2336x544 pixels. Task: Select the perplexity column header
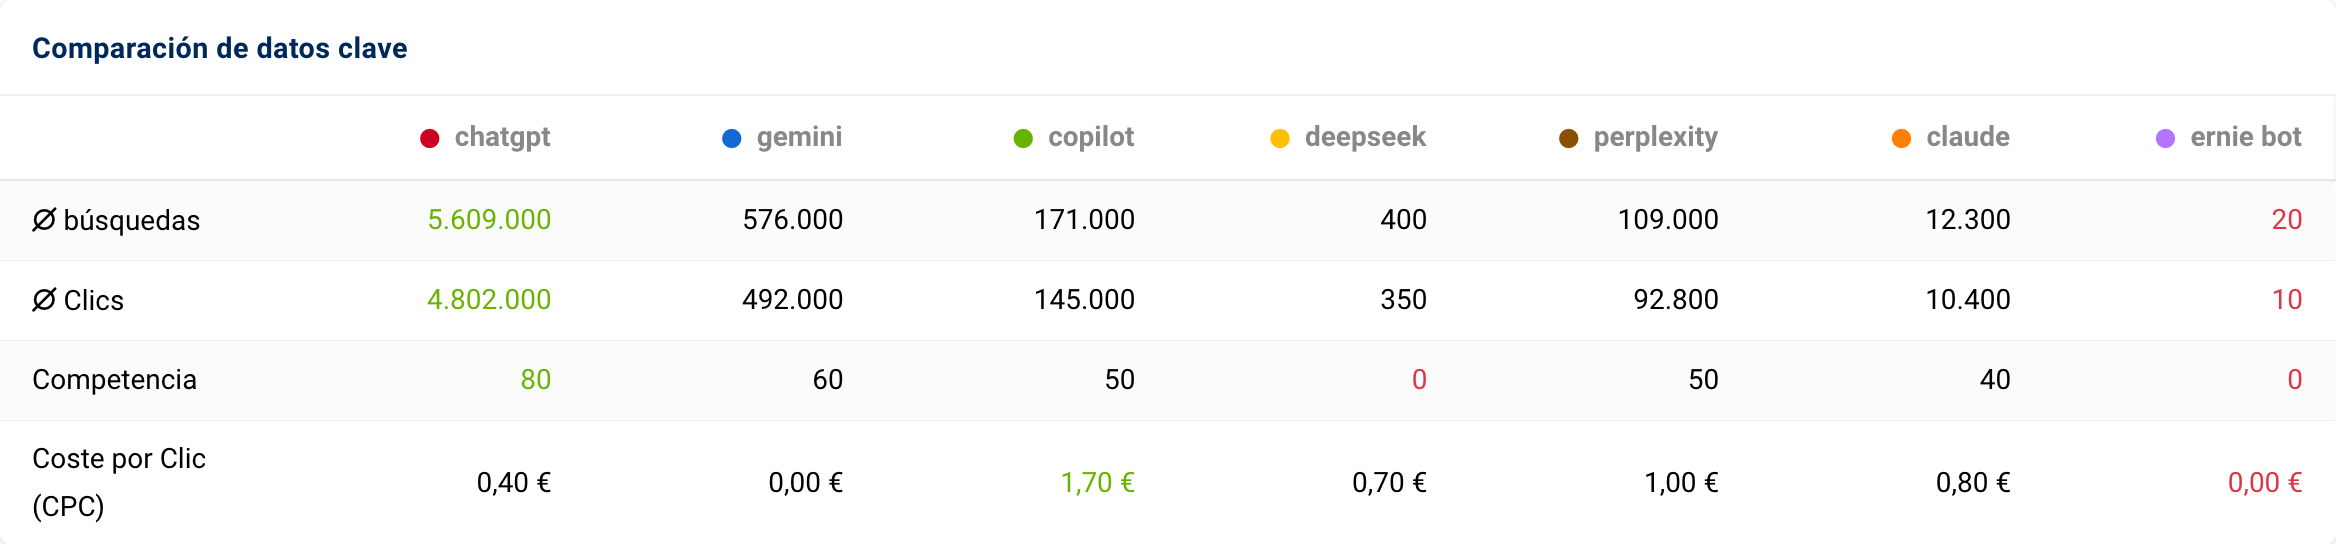(x=1655, y=137)
